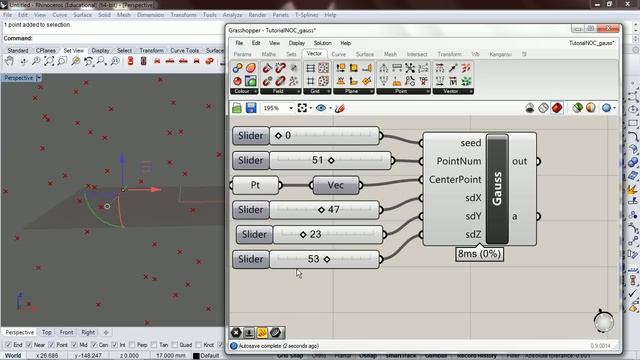The image size is (640, 360).
Task: Click the Default layer swatch in status bar
Action: tap(196, 356)
